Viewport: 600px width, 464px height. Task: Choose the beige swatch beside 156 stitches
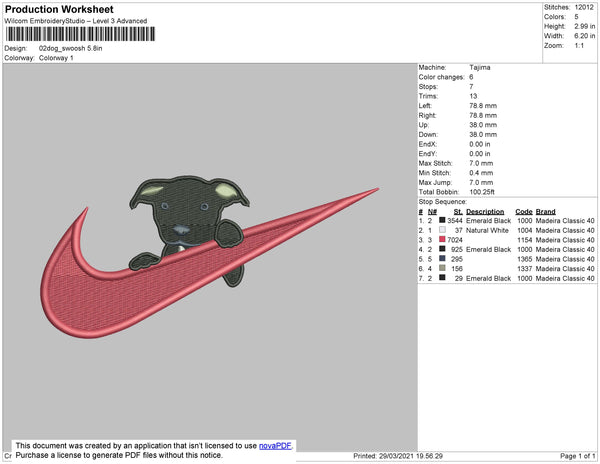442,268
